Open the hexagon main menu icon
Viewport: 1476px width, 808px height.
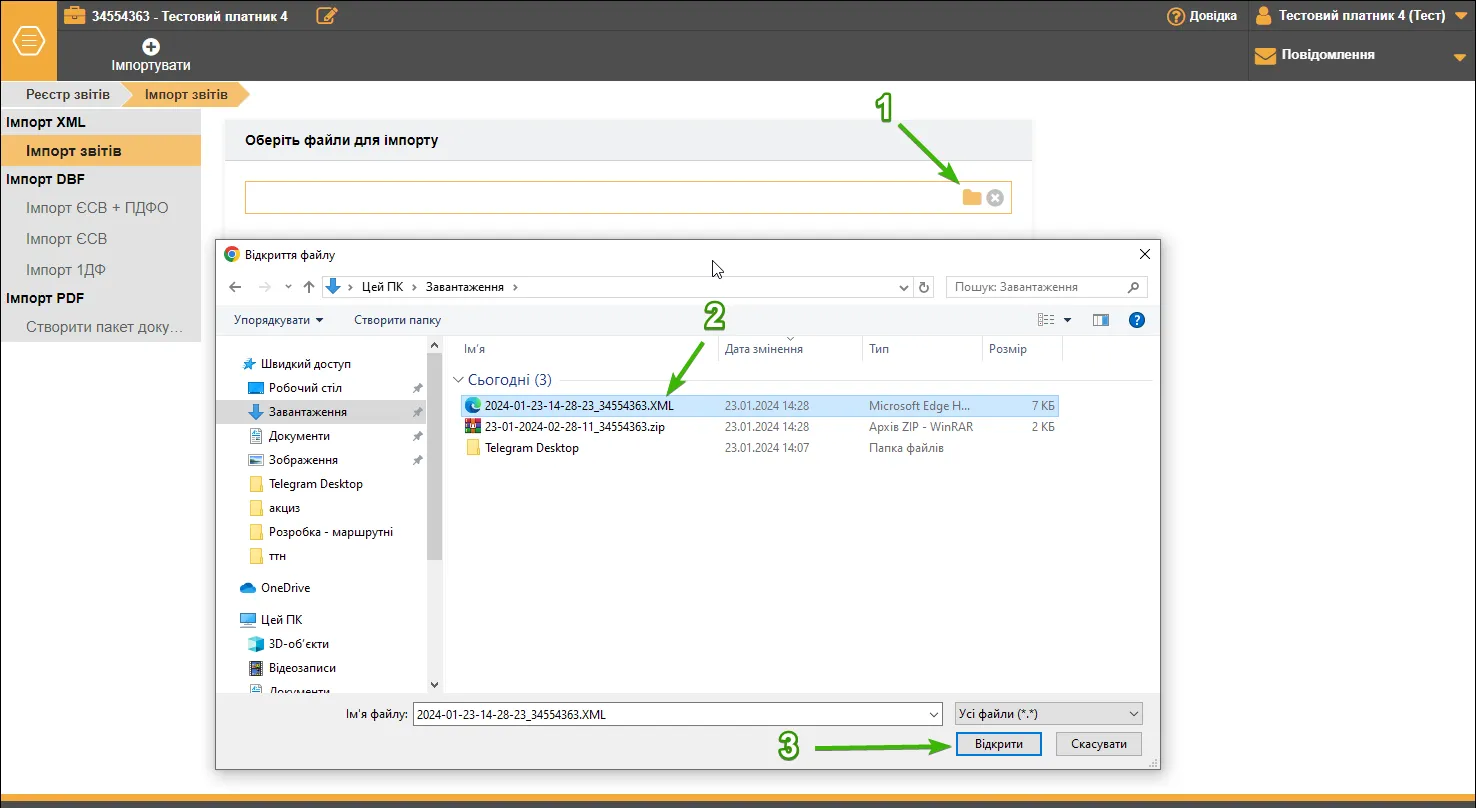click(29, 41)
